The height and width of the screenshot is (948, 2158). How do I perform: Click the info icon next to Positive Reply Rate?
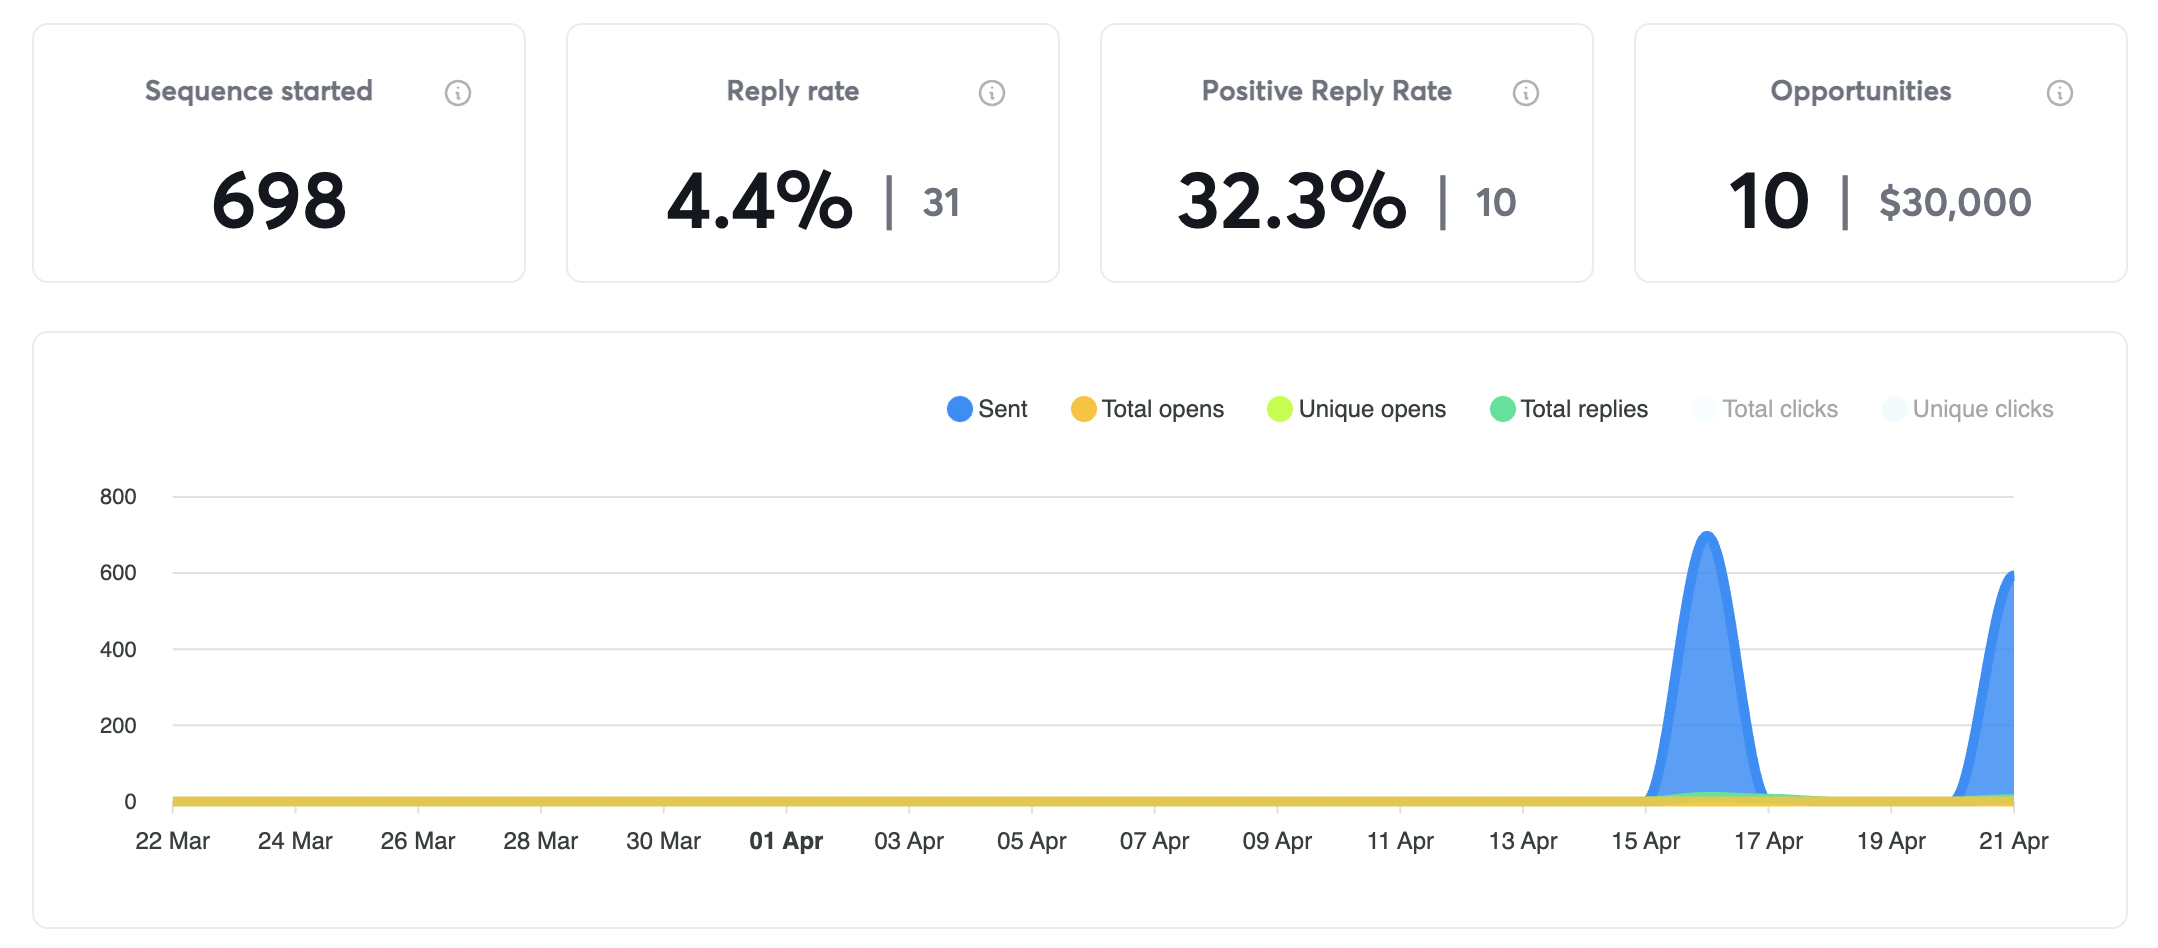pos(1524,92)
